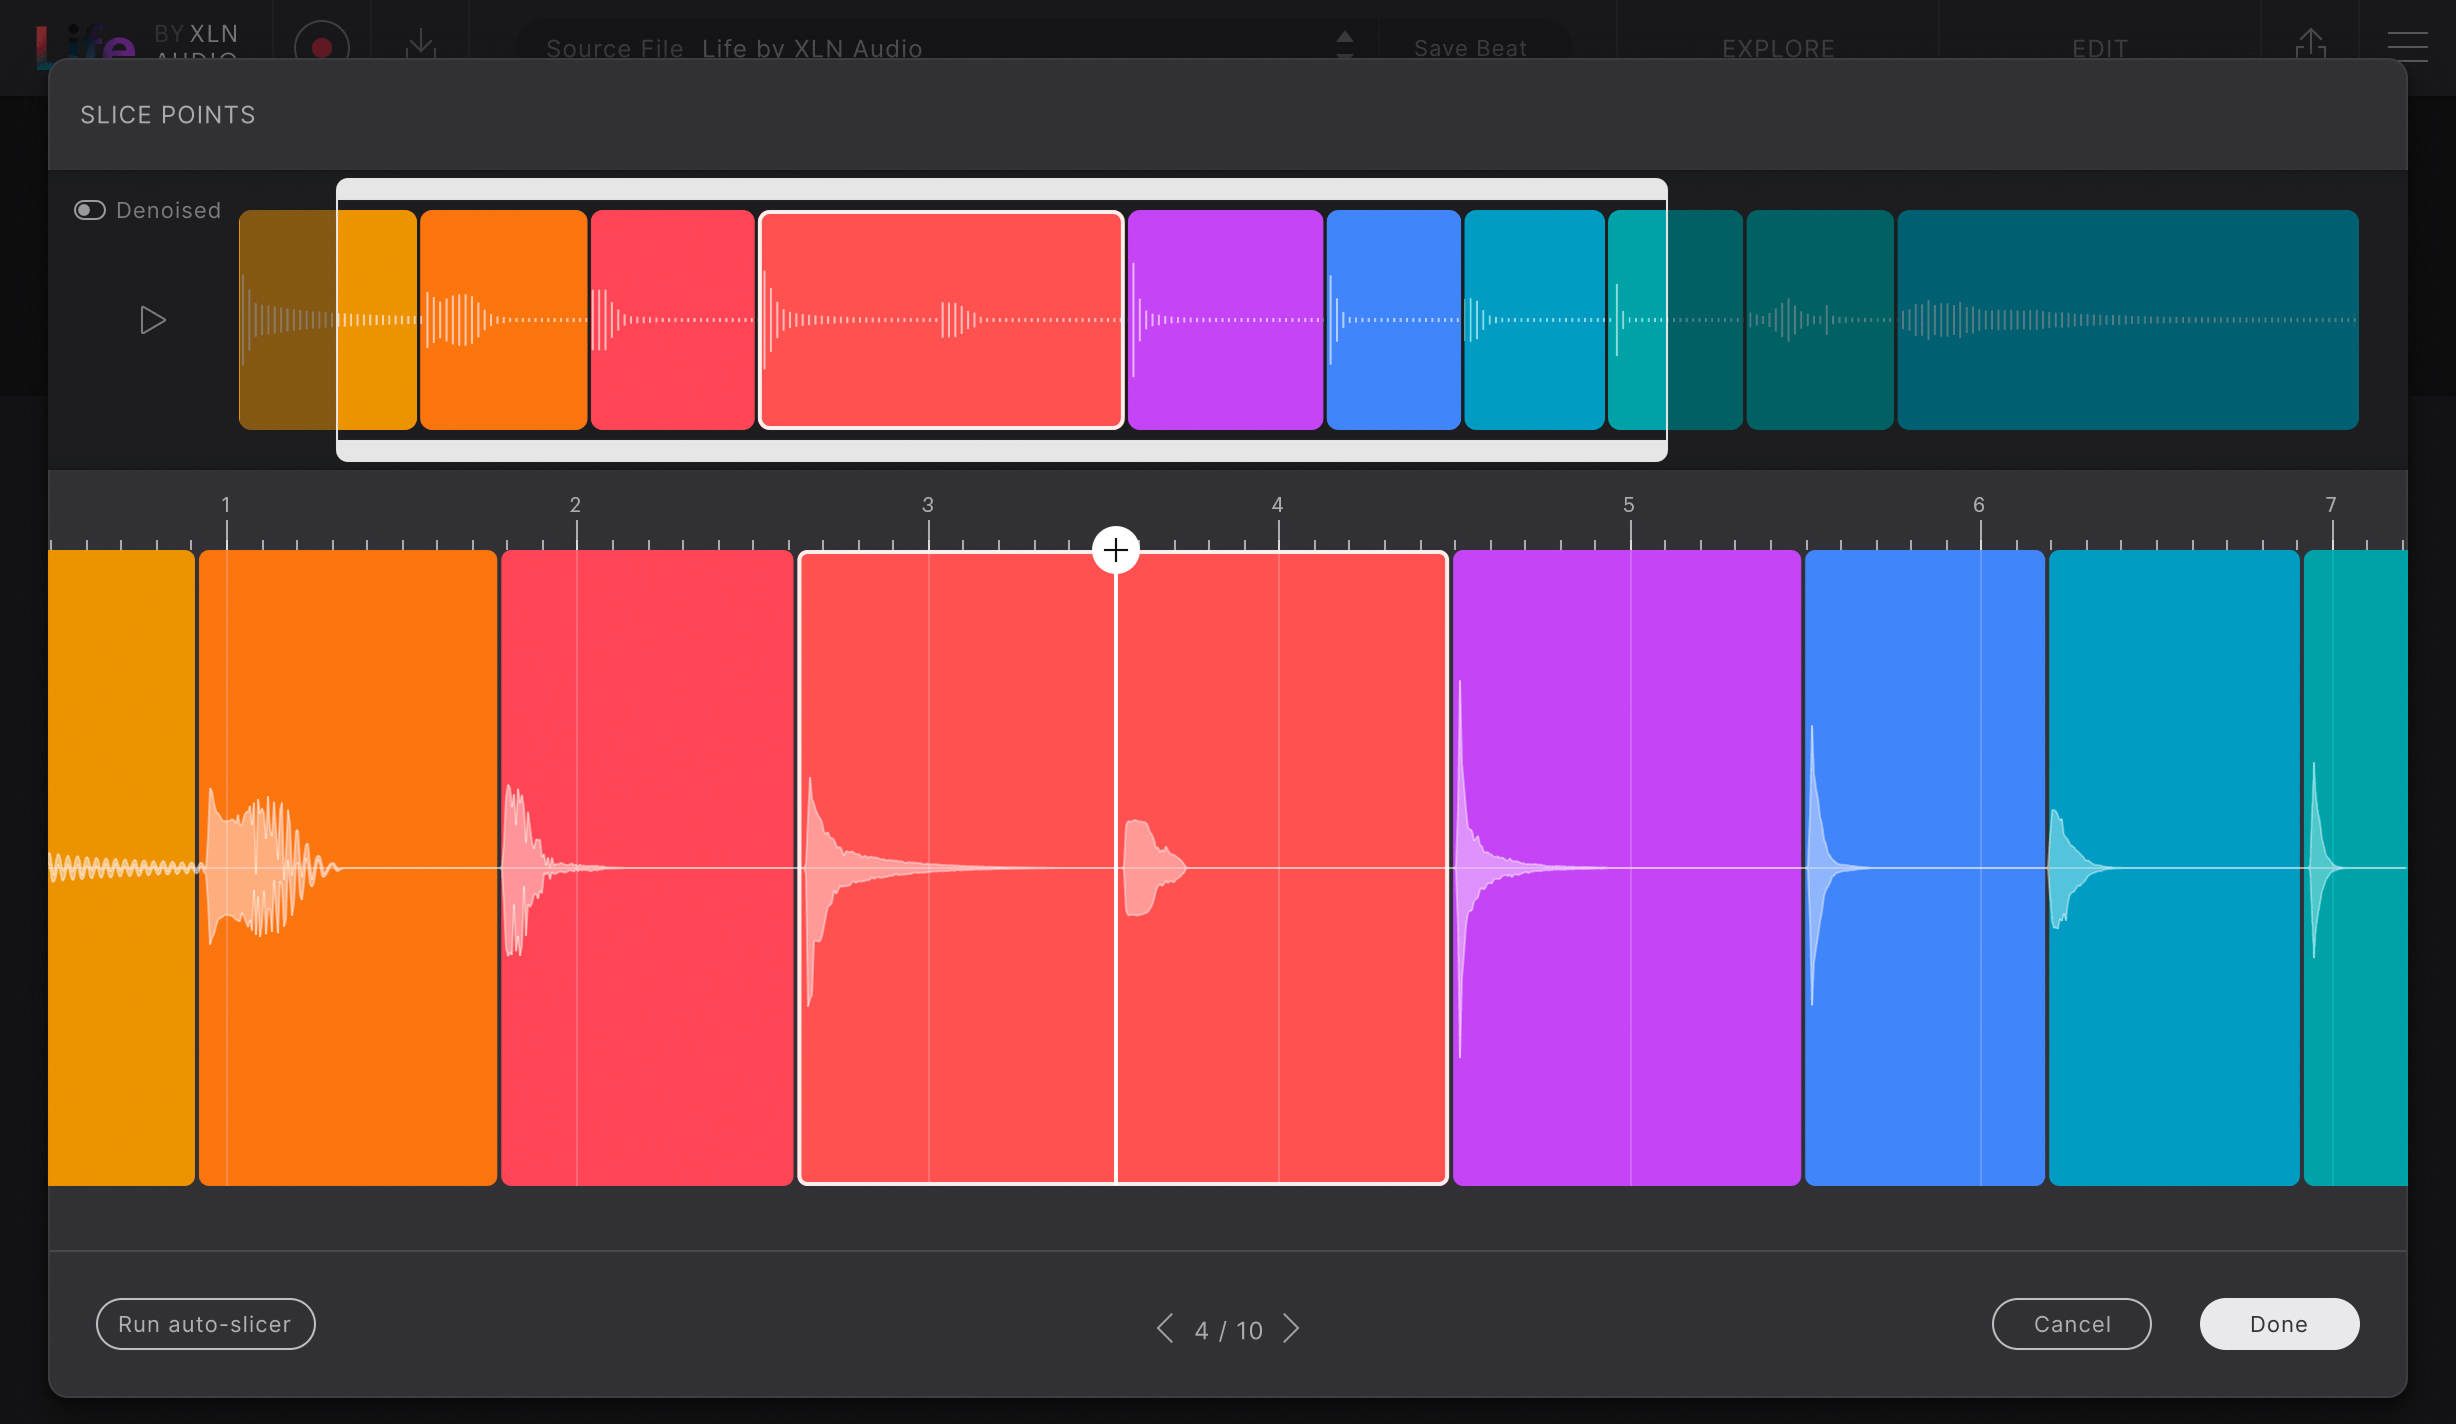Select the yellow slice in overview

[328, 320]
